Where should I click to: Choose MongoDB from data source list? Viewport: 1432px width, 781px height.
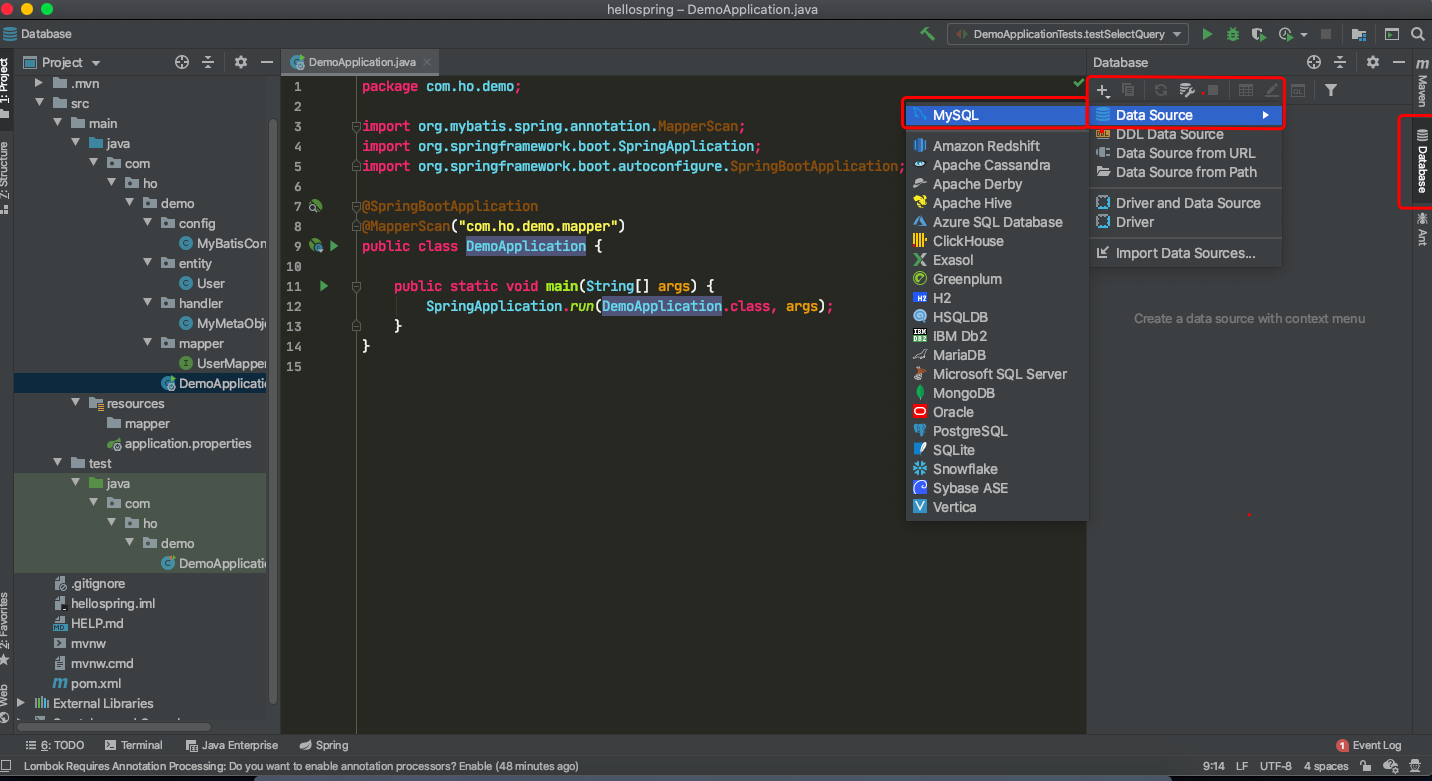[995, 393]
